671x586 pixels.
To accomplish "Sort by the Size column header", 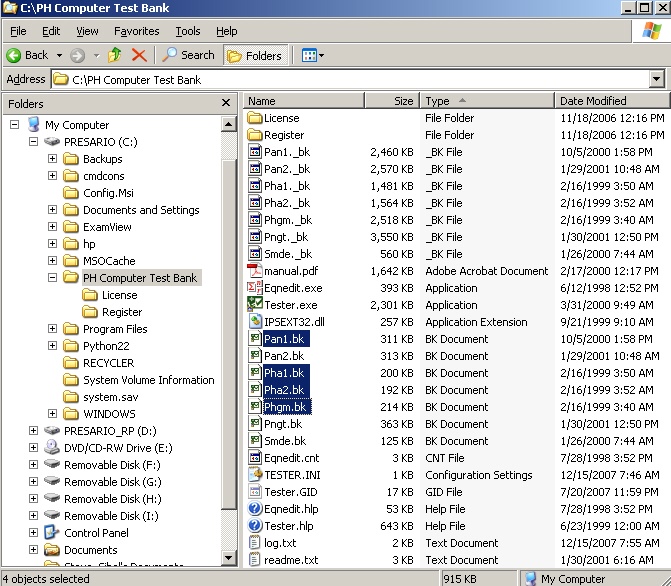I will click(392, 101).
